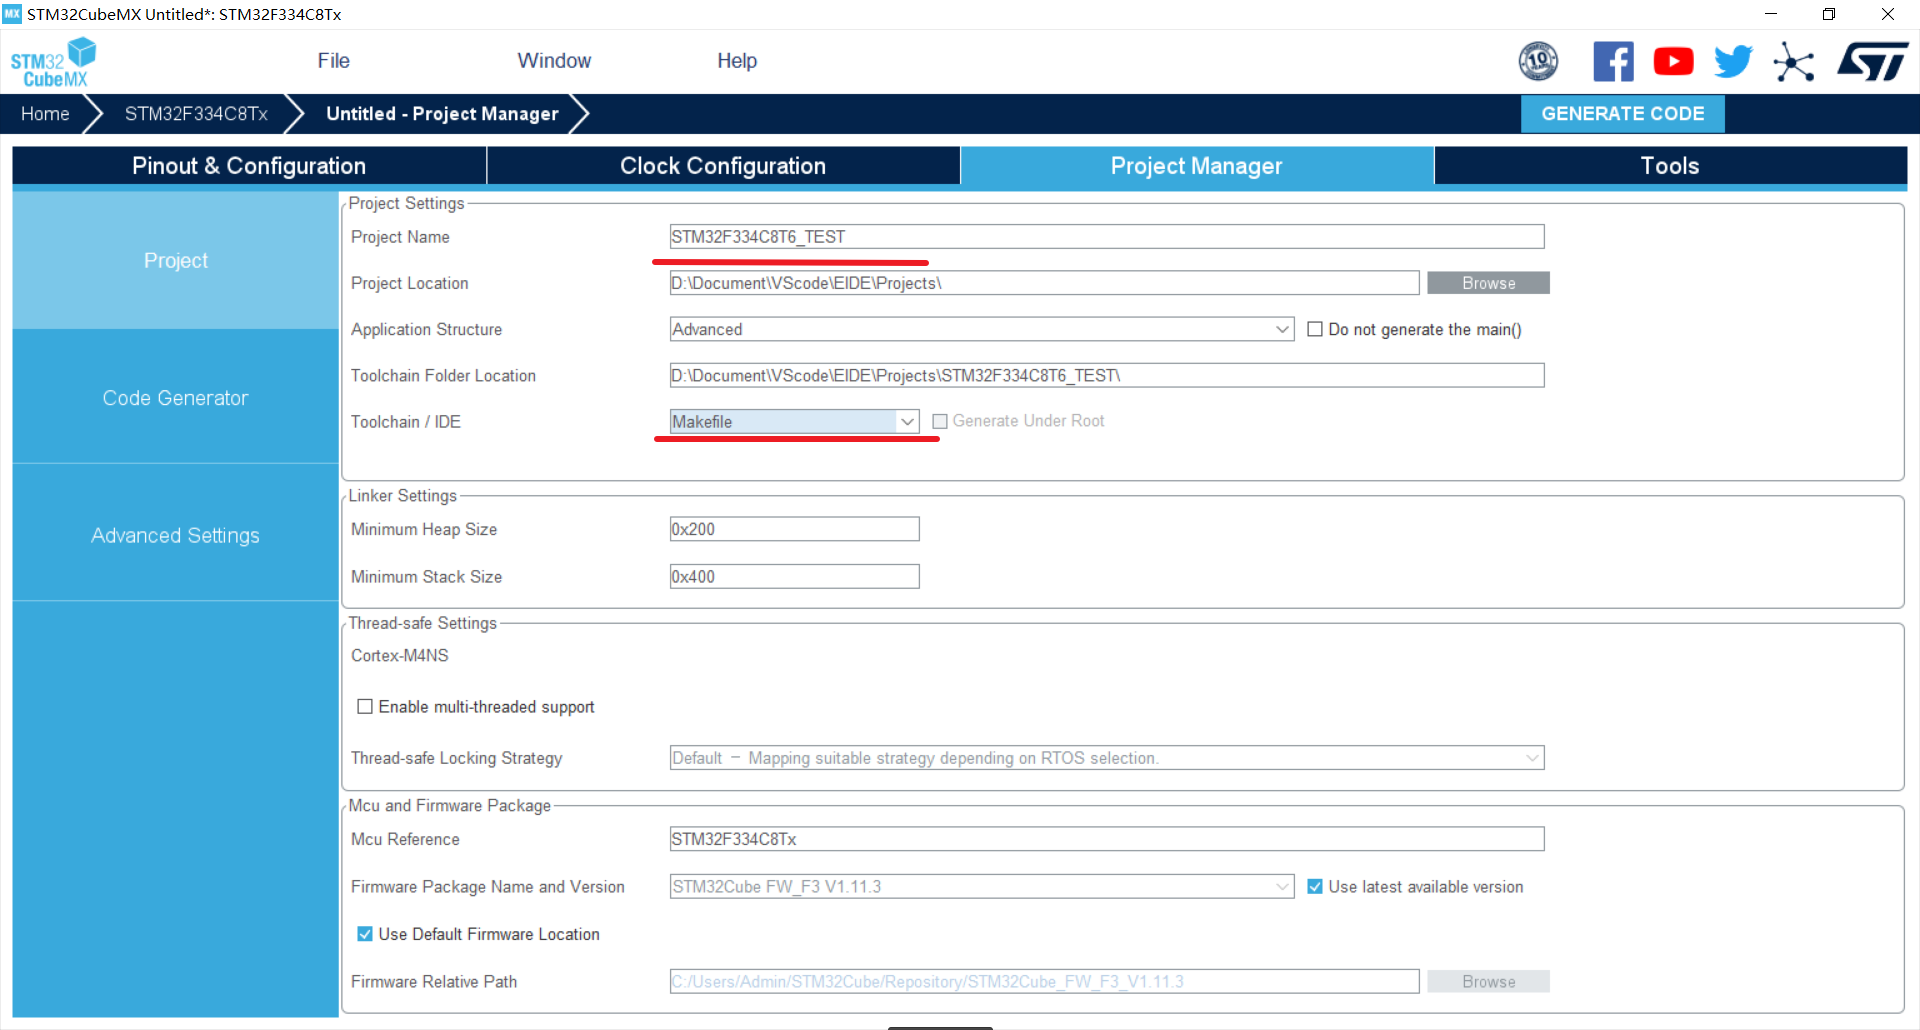Open the Toolchain / IDE Makefile dropdown
The image size is (1920, 1030).
pos(795,421)
